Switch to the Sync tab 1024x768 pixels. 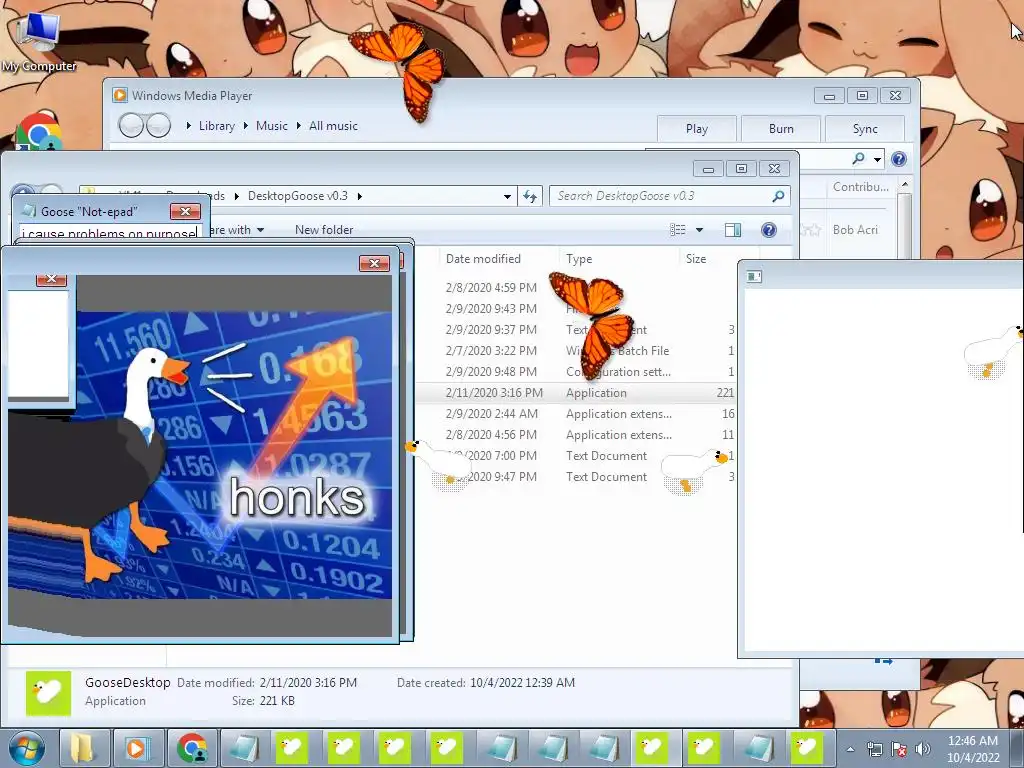(x=865, y=129)
